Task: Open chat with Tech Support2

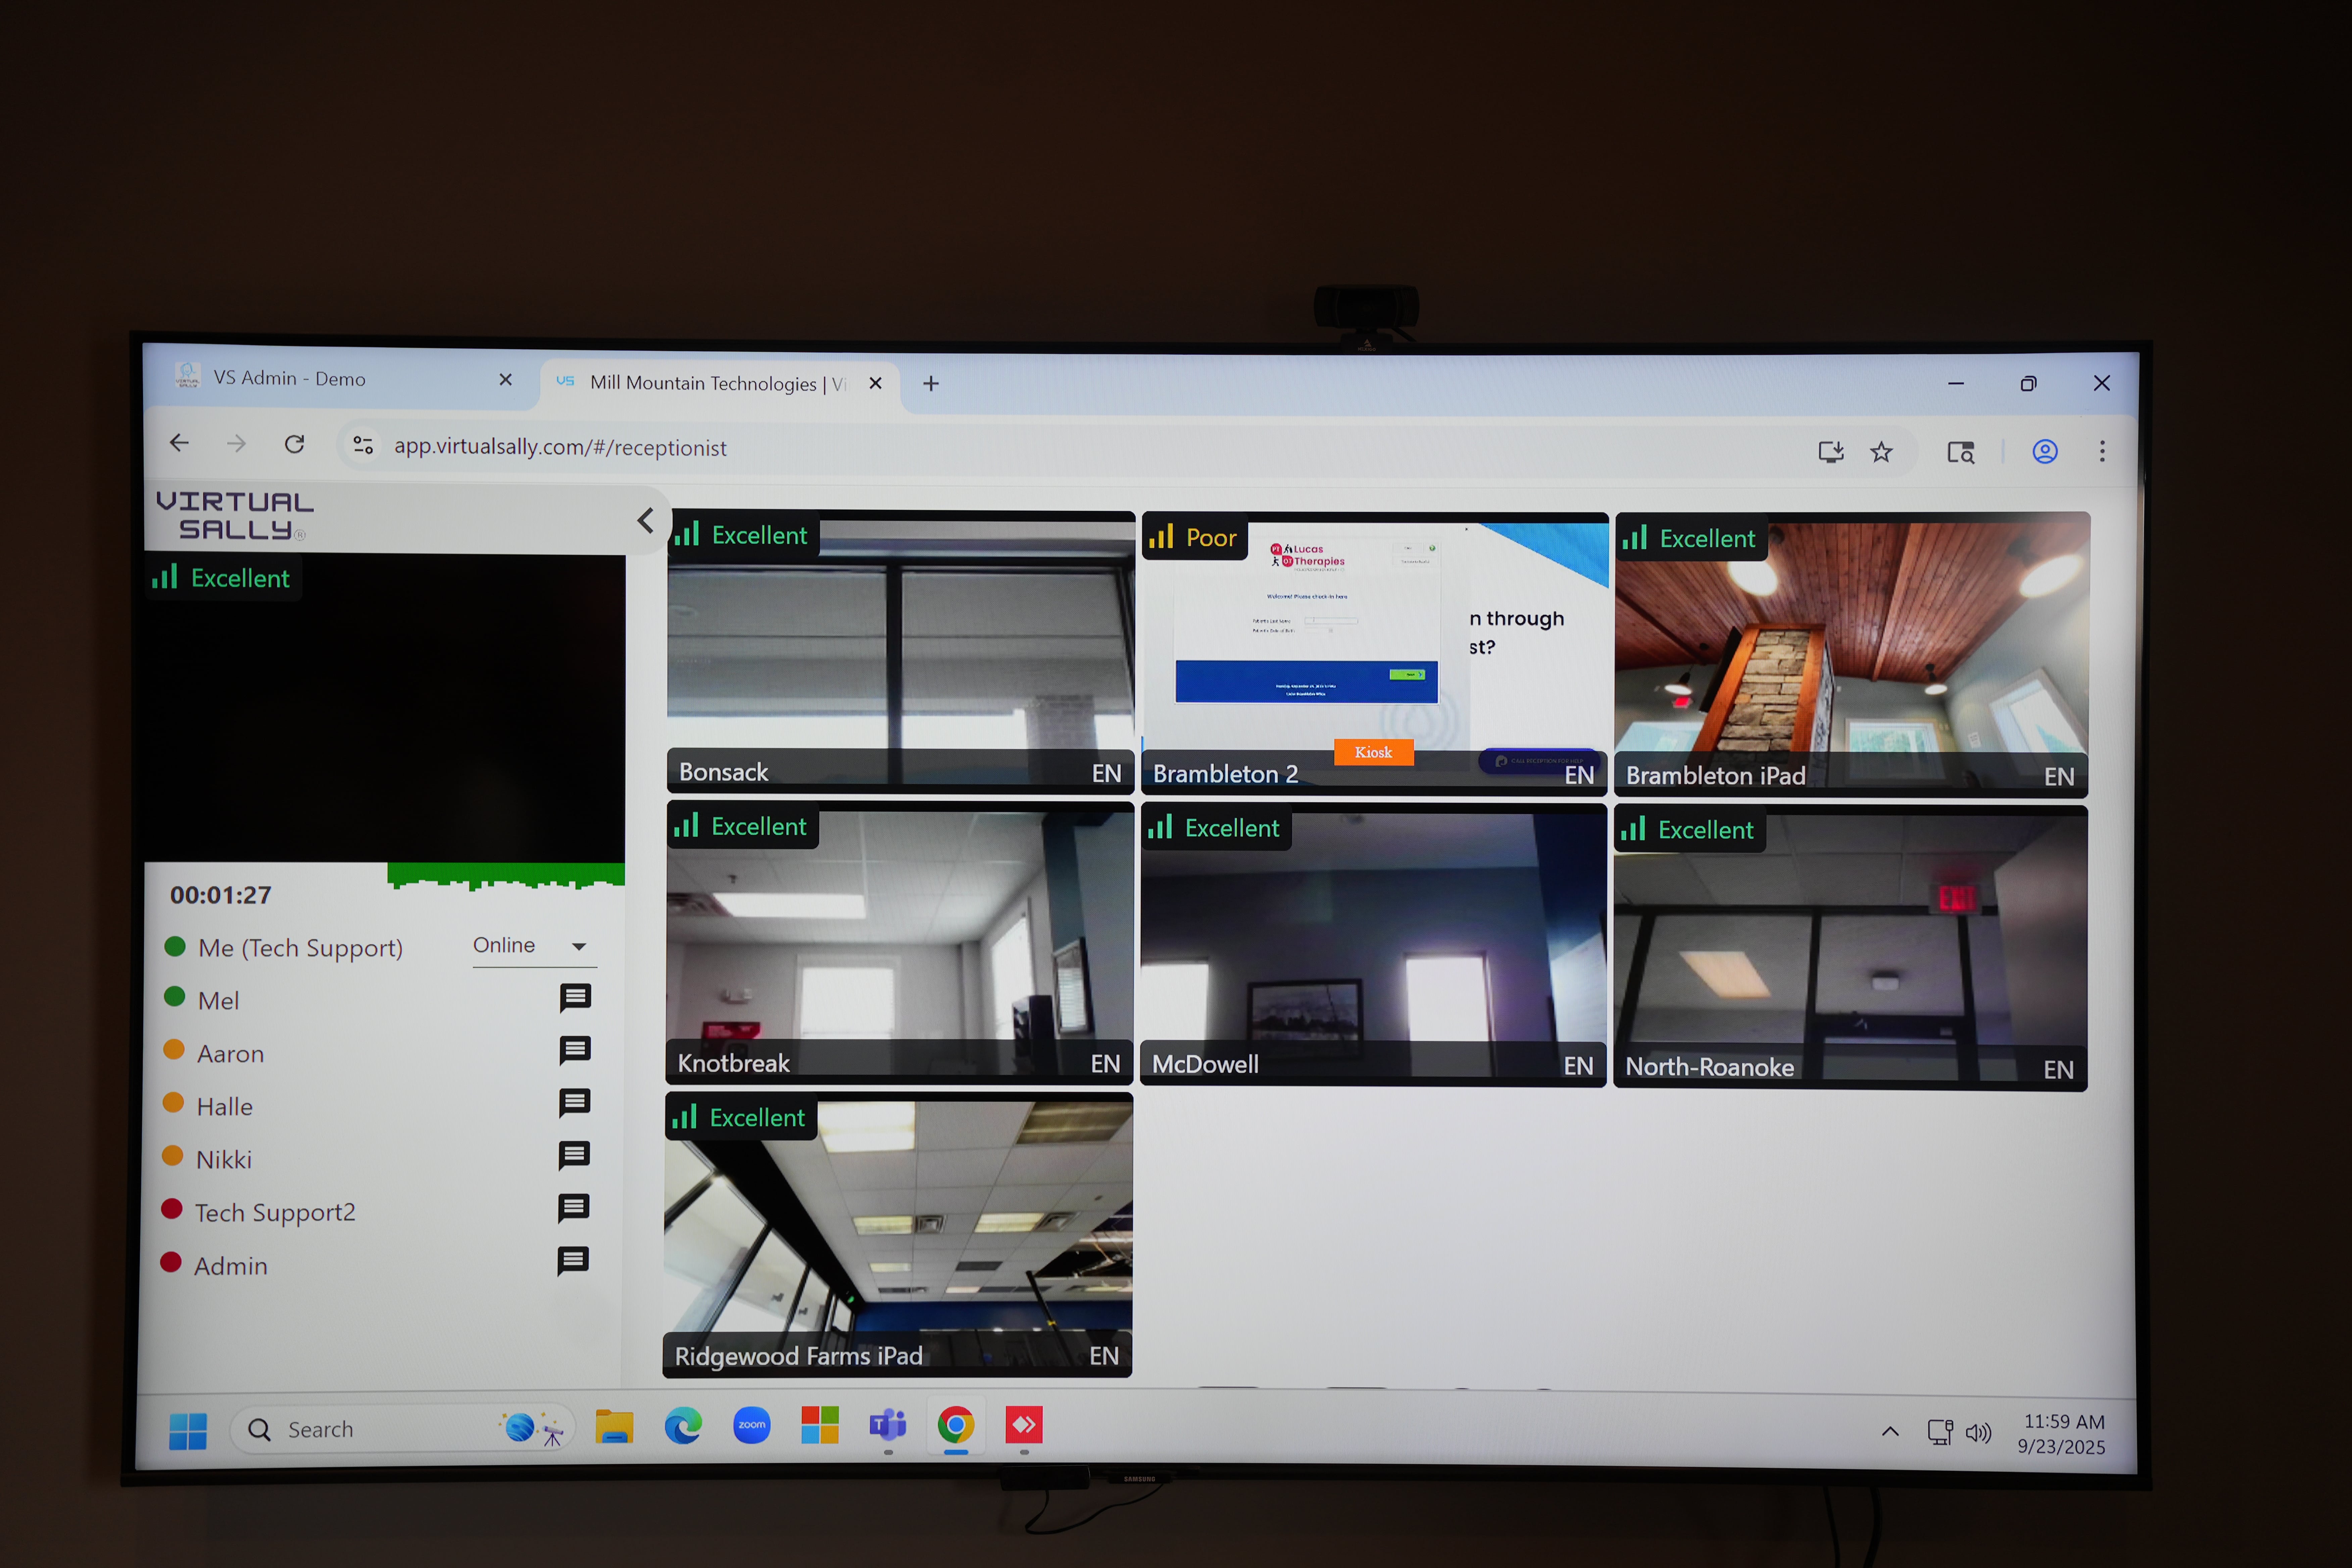Action: (573, 1208)
